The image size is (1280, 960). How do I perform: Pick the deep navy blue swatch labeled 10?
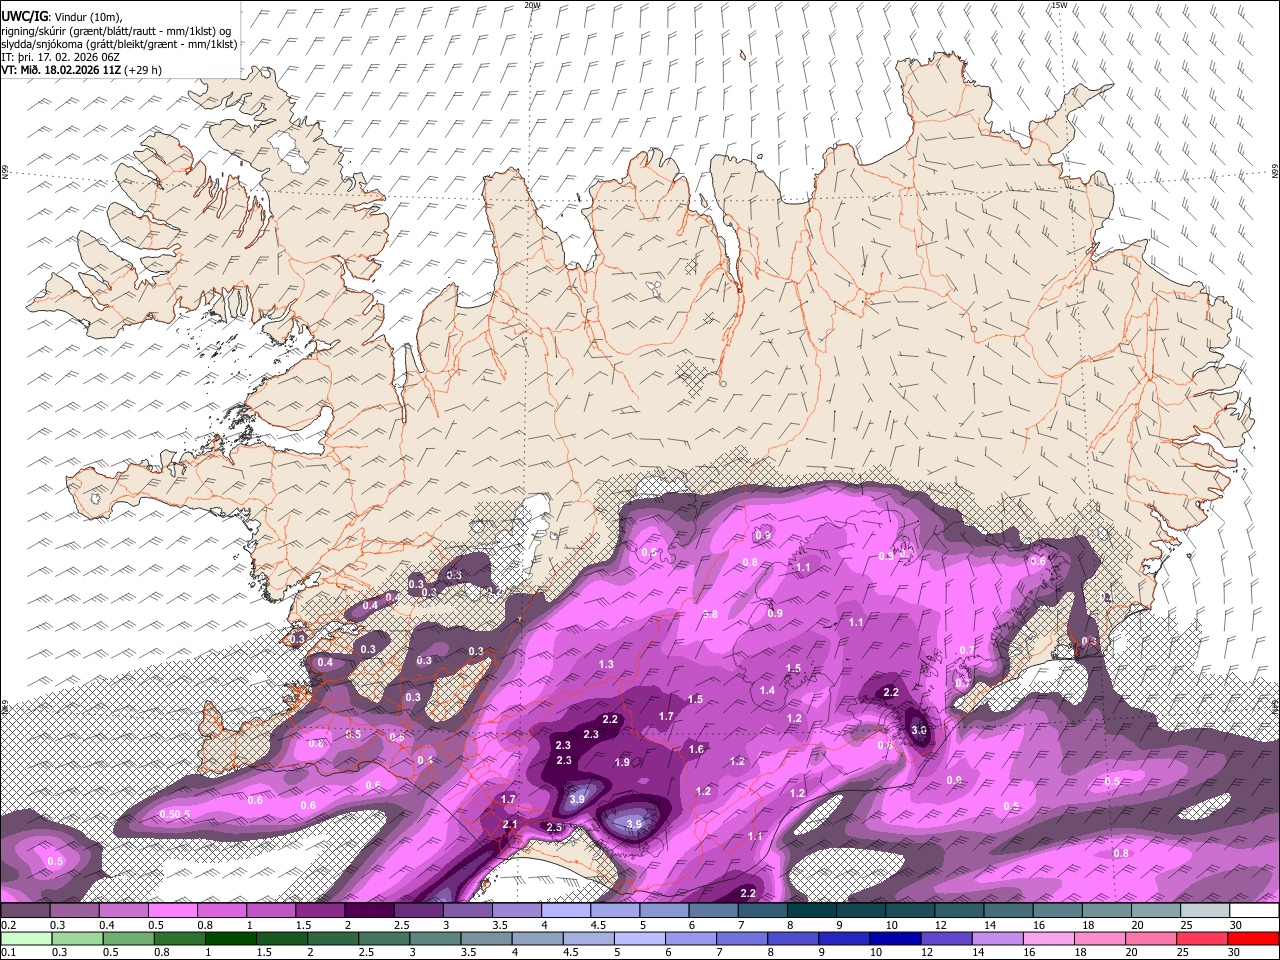point(895,939)
